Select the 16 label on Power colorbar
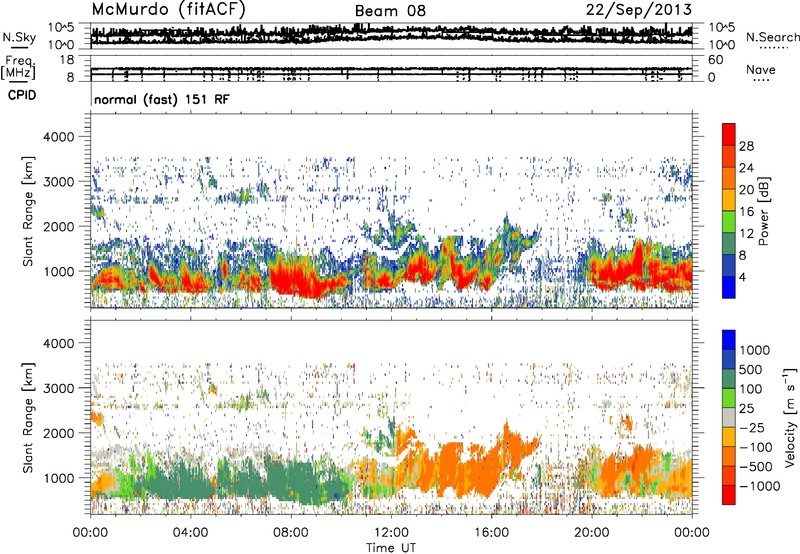Viewport: 800px width, 554px height. 746,212
